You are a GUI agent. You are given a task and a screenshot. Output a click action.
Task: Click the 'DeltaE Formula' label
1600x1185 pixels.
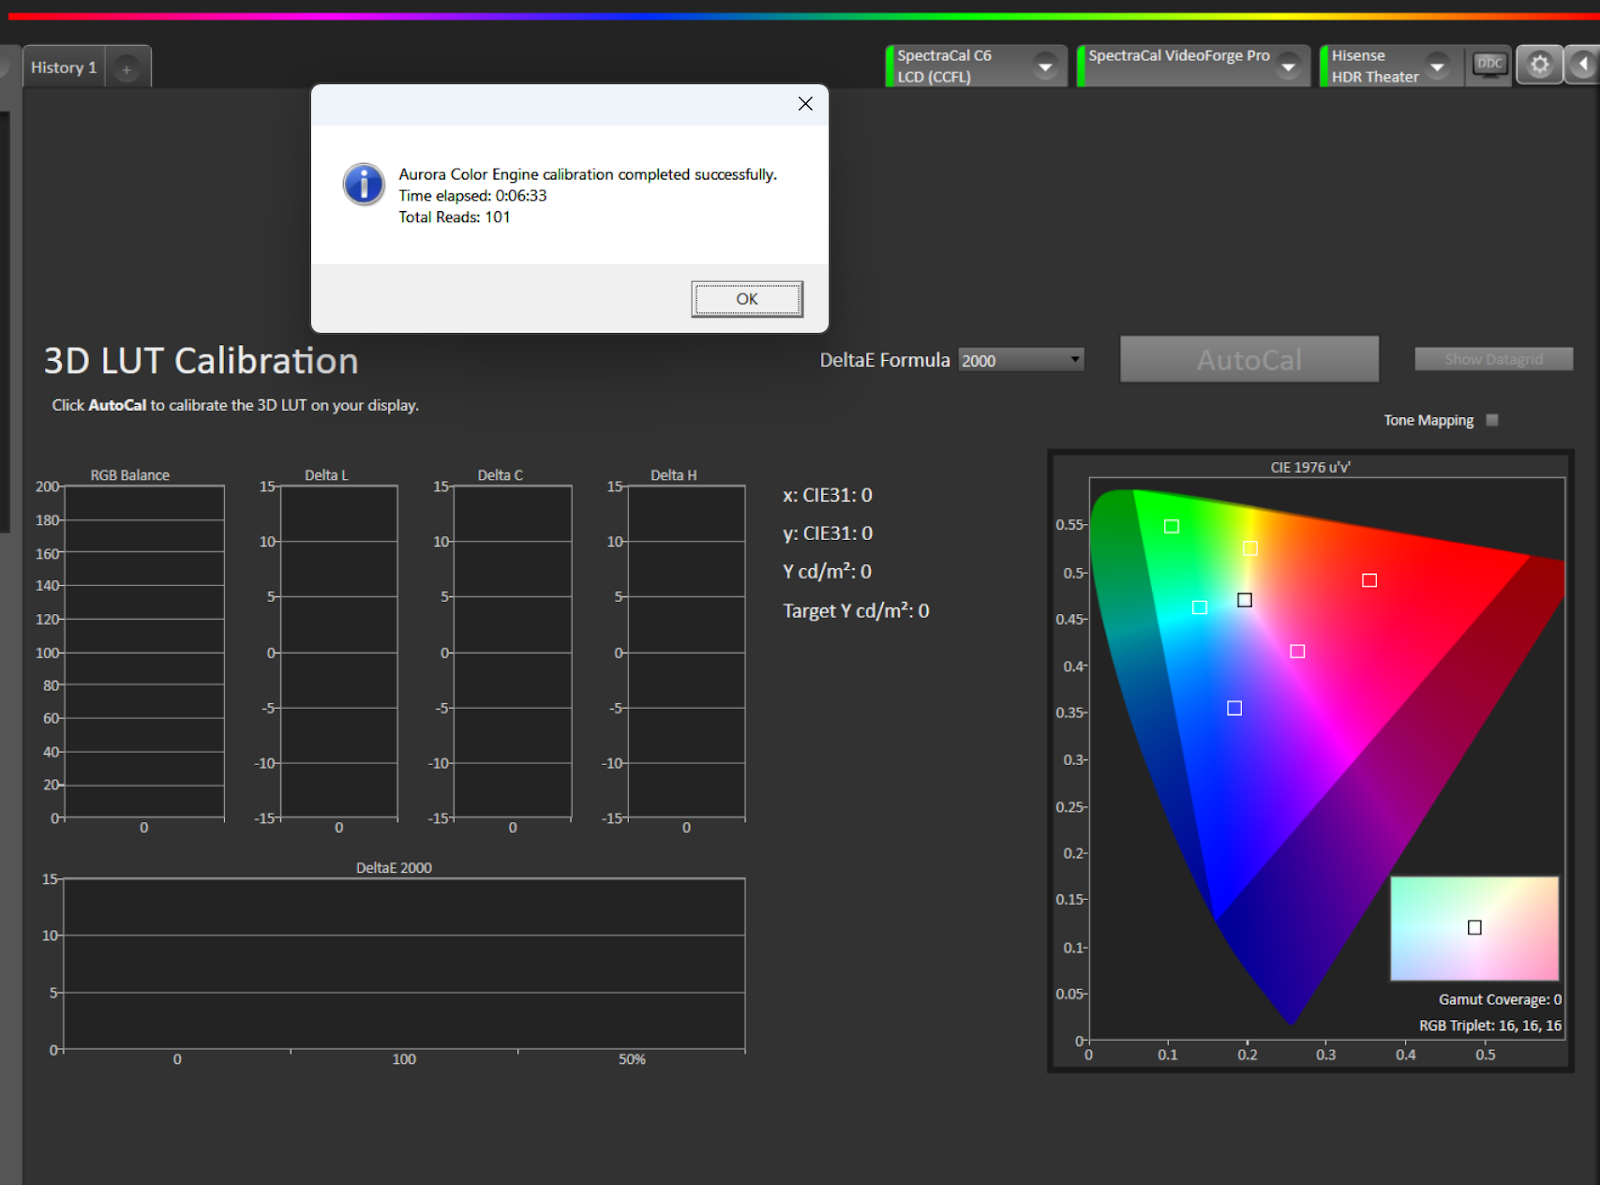click(884, 360)
